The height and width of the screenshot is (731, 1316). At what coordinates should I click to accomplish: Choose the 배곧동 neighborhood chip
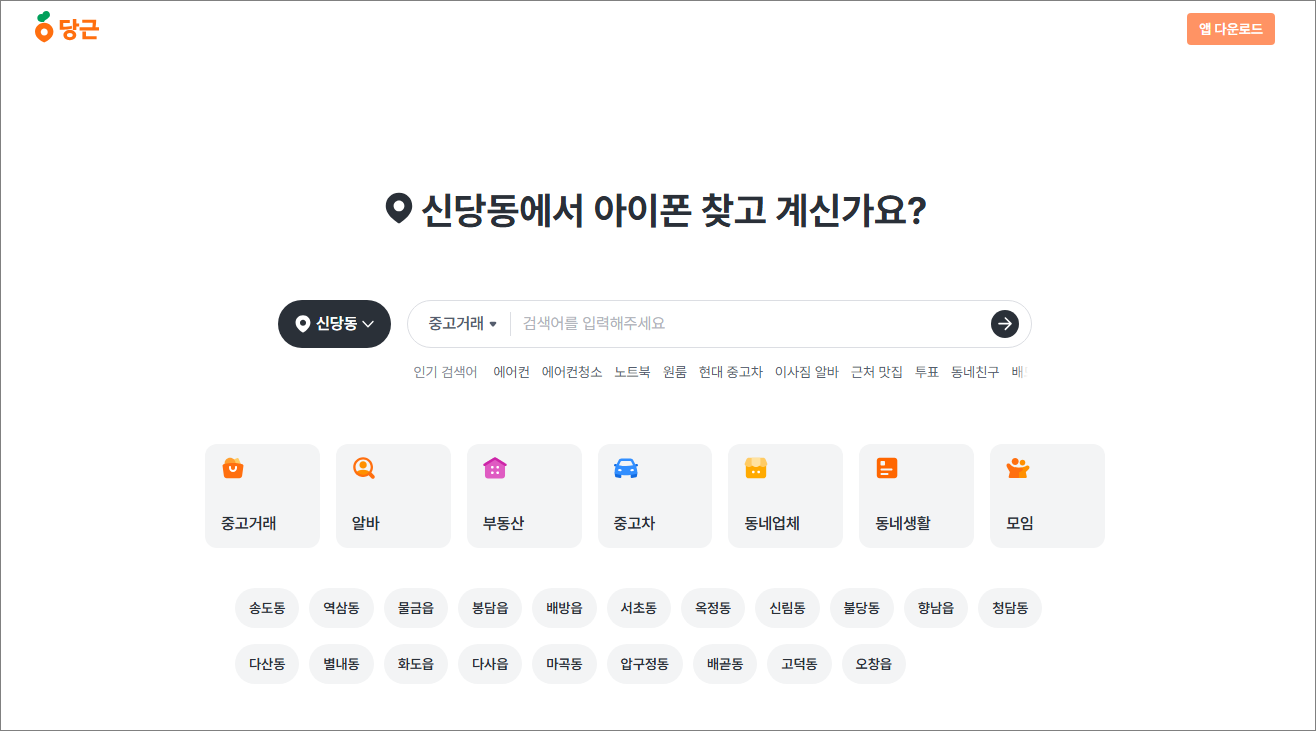pos(725,664)
